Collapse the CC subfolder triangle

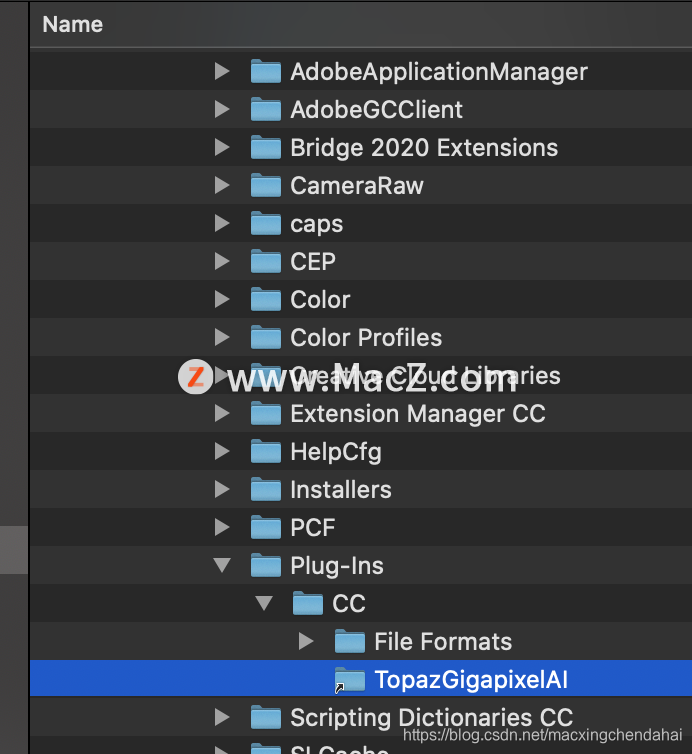click(264, 603)
